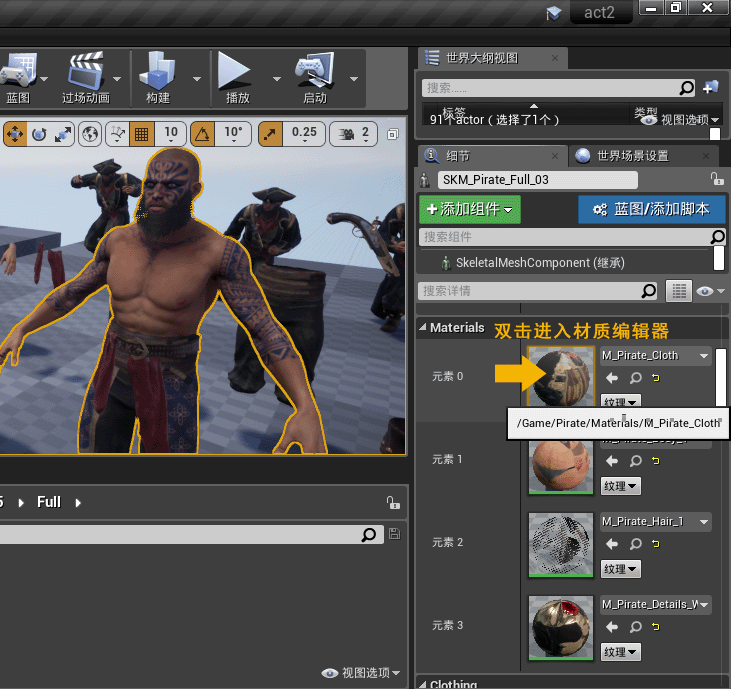Adjust camera speed setting 2

pyautogui.click(x=353, y=135)
